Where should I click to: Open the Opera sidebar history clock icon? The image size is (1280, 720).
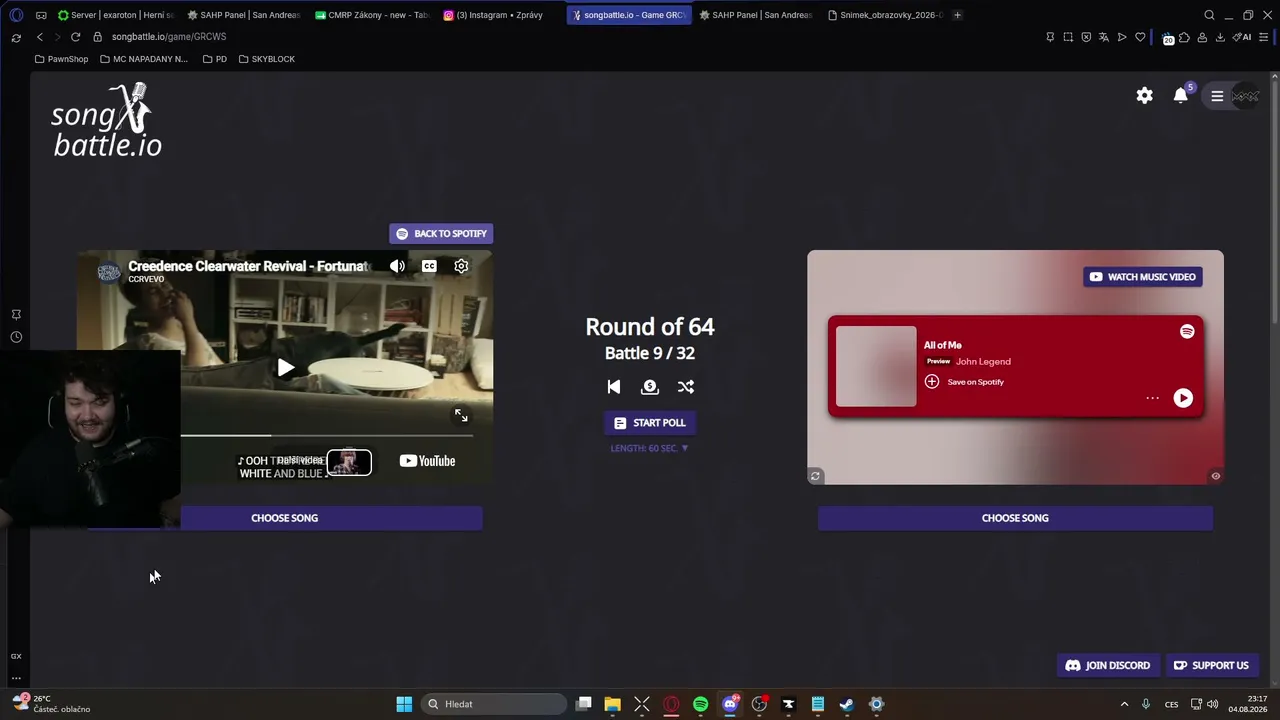coord(16,337)
